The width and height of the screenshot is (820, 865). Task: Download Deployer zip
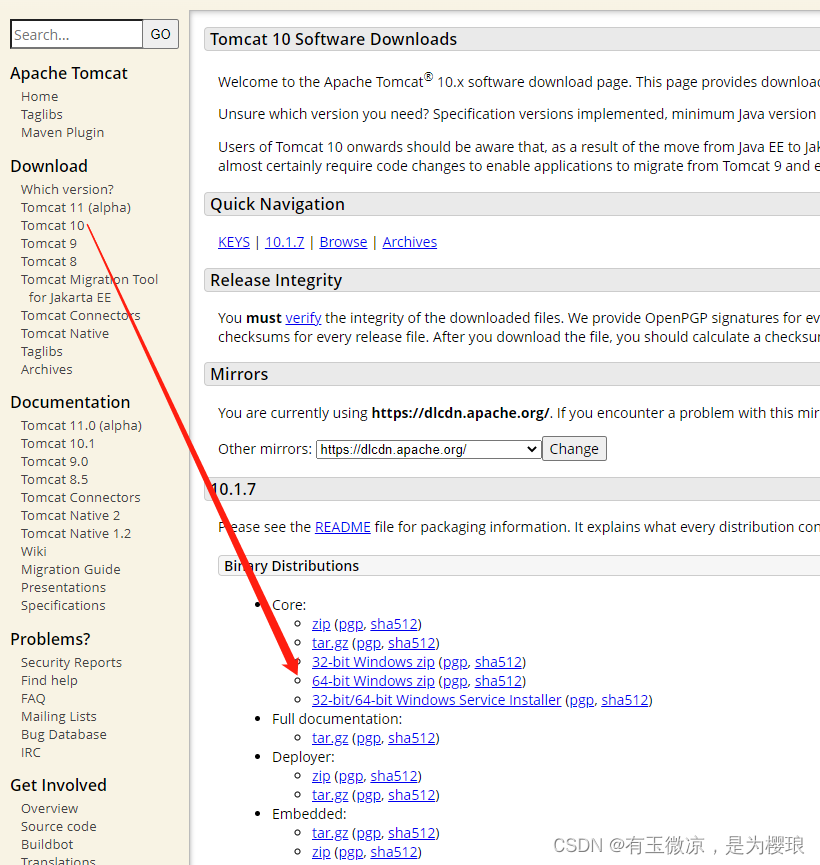pos(321,776)
